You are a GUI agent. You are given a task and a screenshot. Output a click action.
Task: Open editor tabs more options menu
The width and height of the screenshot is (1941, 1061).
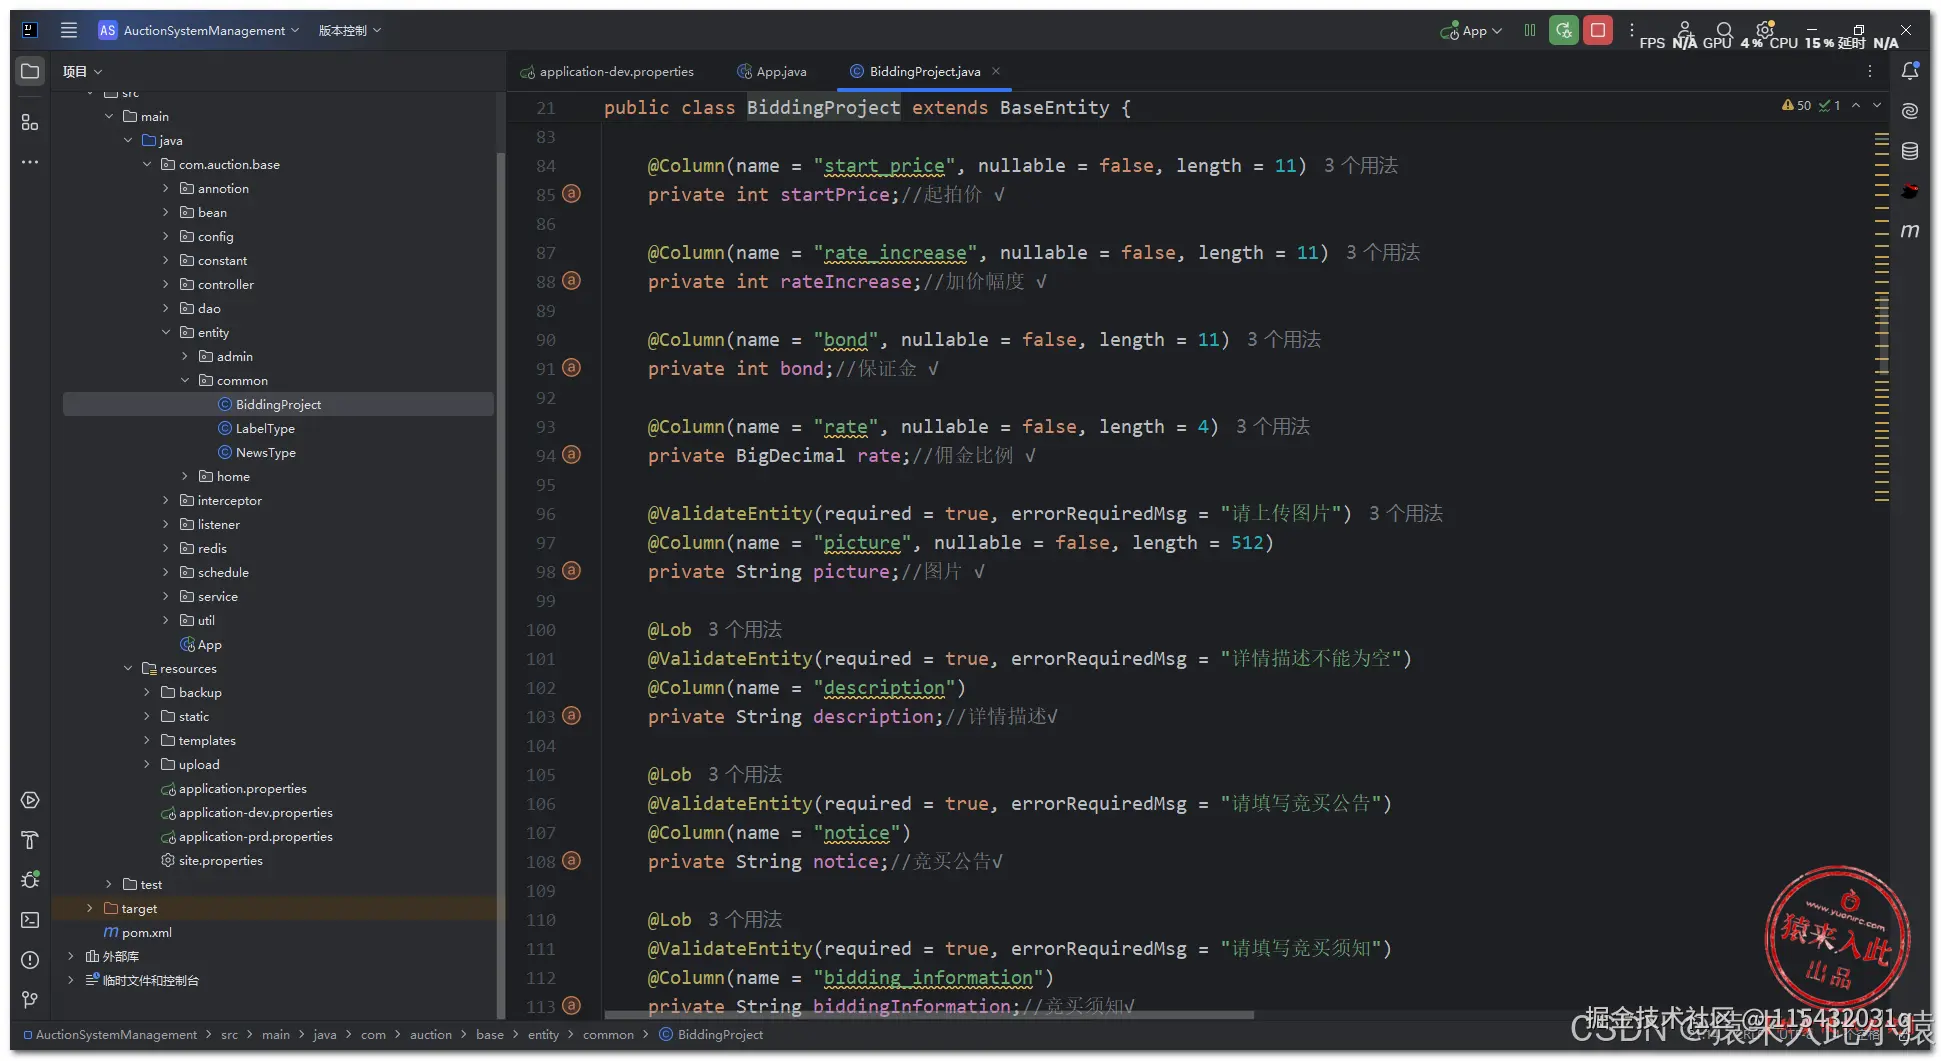pos(1870,71)
